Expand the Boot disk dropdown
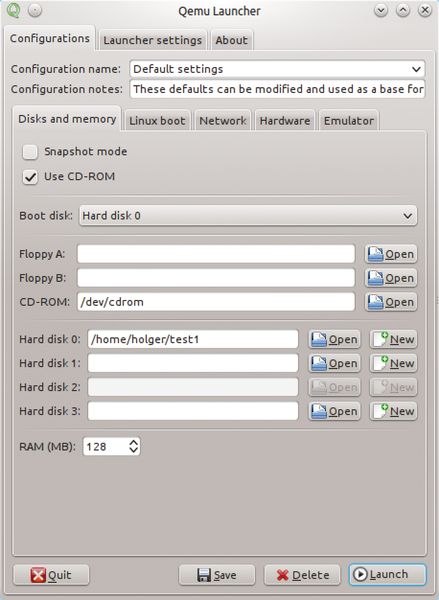This screenshot has height=600, width=439. [x=248, y=216]
